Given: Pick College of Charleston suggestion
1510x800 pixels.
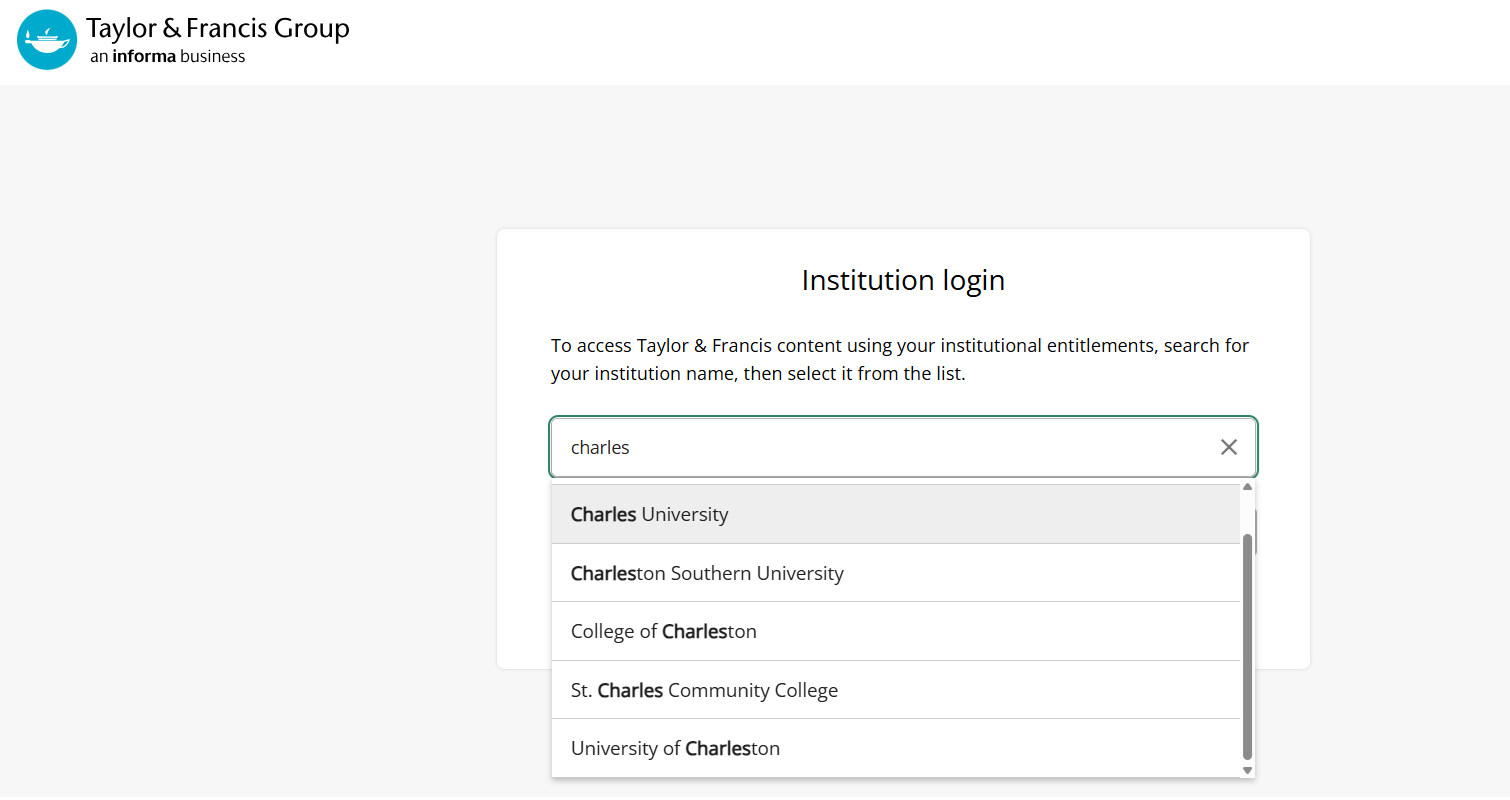Looking at the screenshot, I should (x=896, y=631).
